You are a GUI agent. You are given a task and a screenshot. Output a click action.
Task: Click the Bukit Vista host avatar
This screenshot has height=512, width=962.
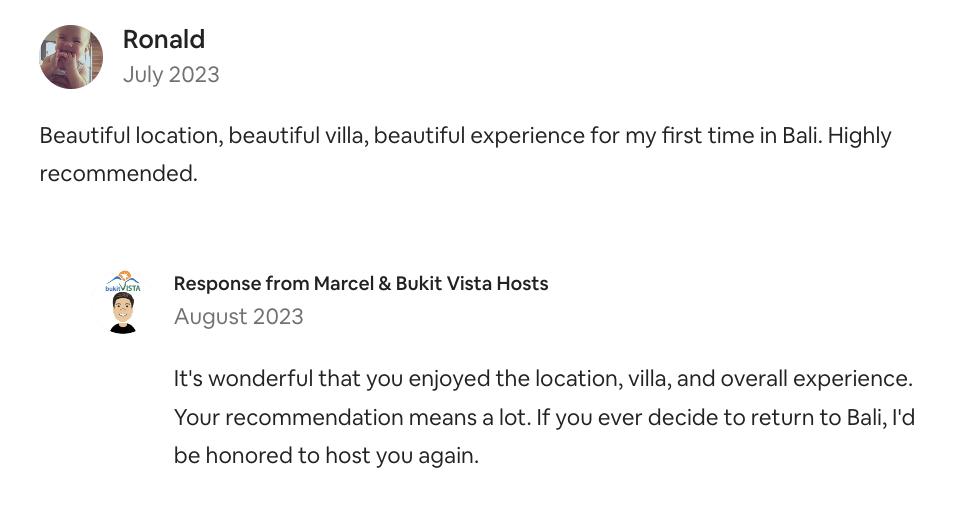123,302
